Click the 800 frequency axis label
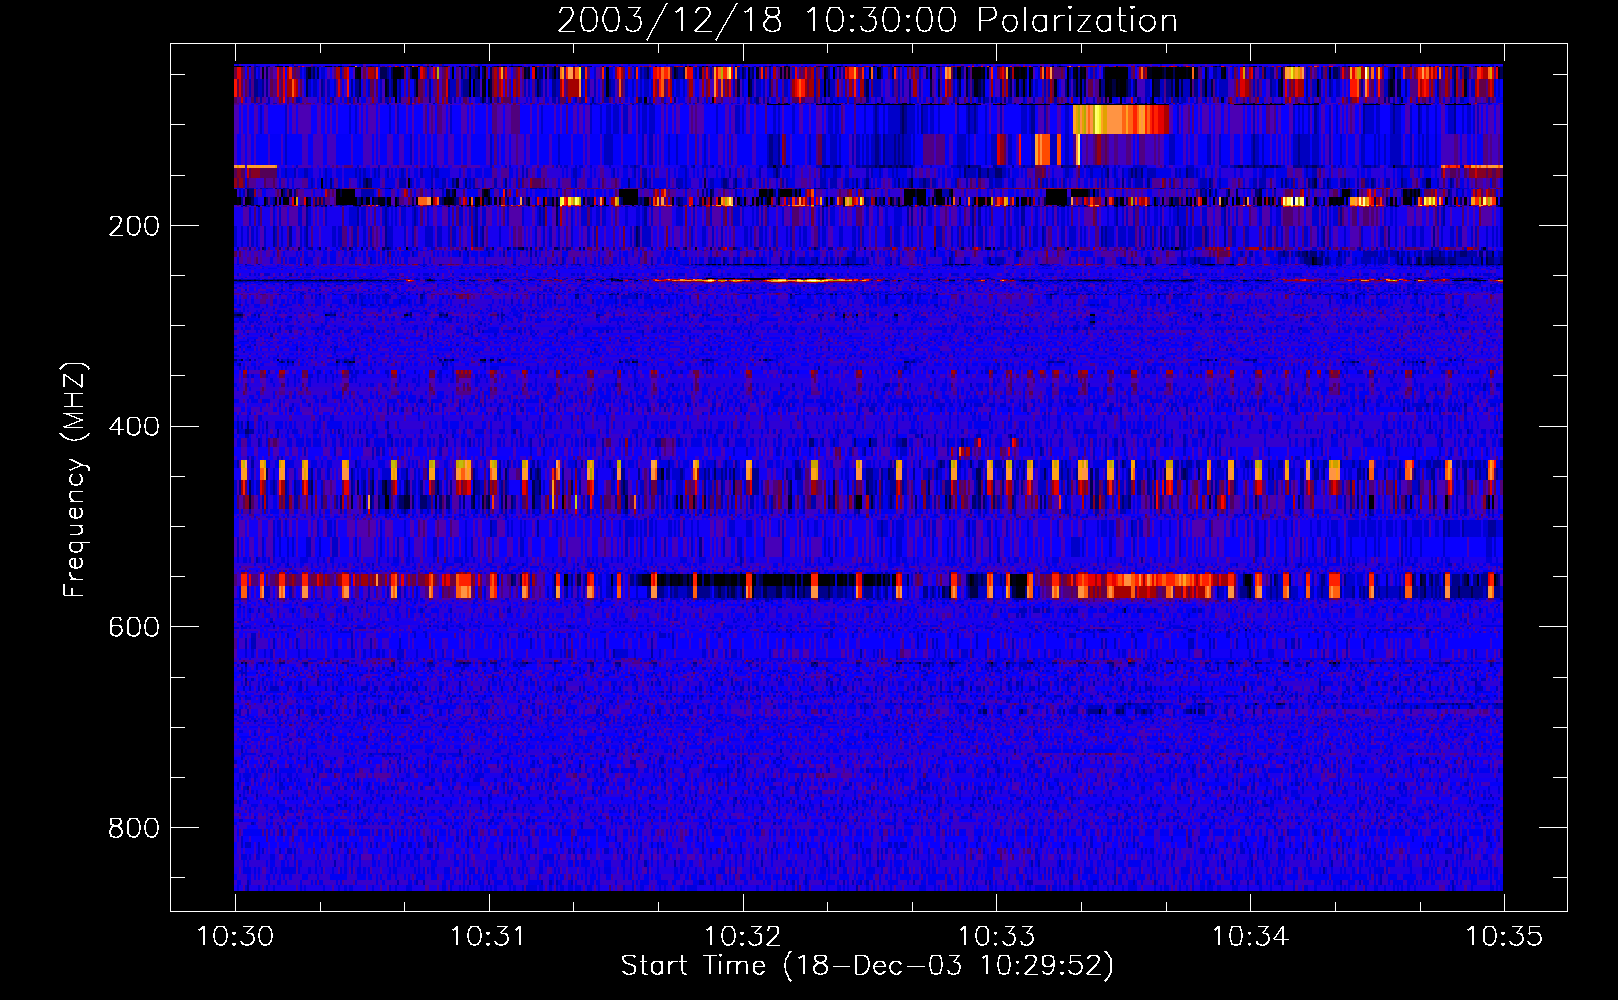This screenshot has height=1000, width=1618. coord(134,828)
